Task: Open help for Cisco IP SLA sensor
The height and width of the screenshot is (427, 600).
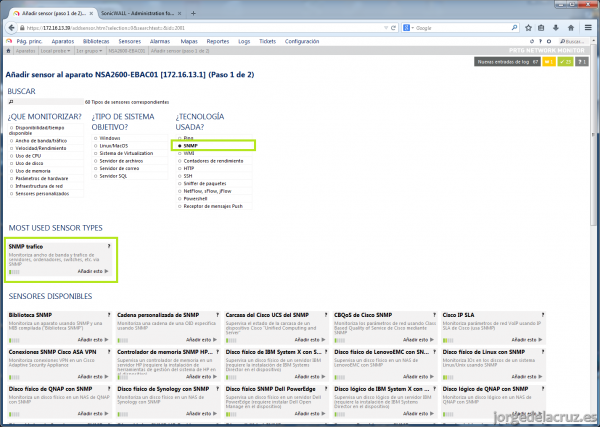Action: click(543, 315)
